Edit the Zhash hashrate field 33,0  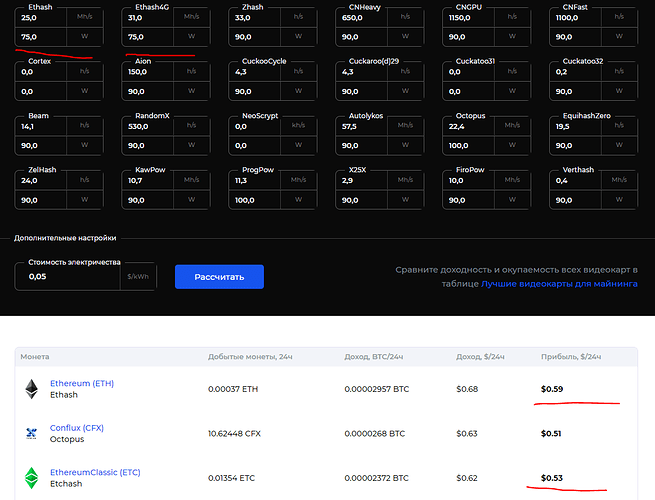tap(255, 18)
